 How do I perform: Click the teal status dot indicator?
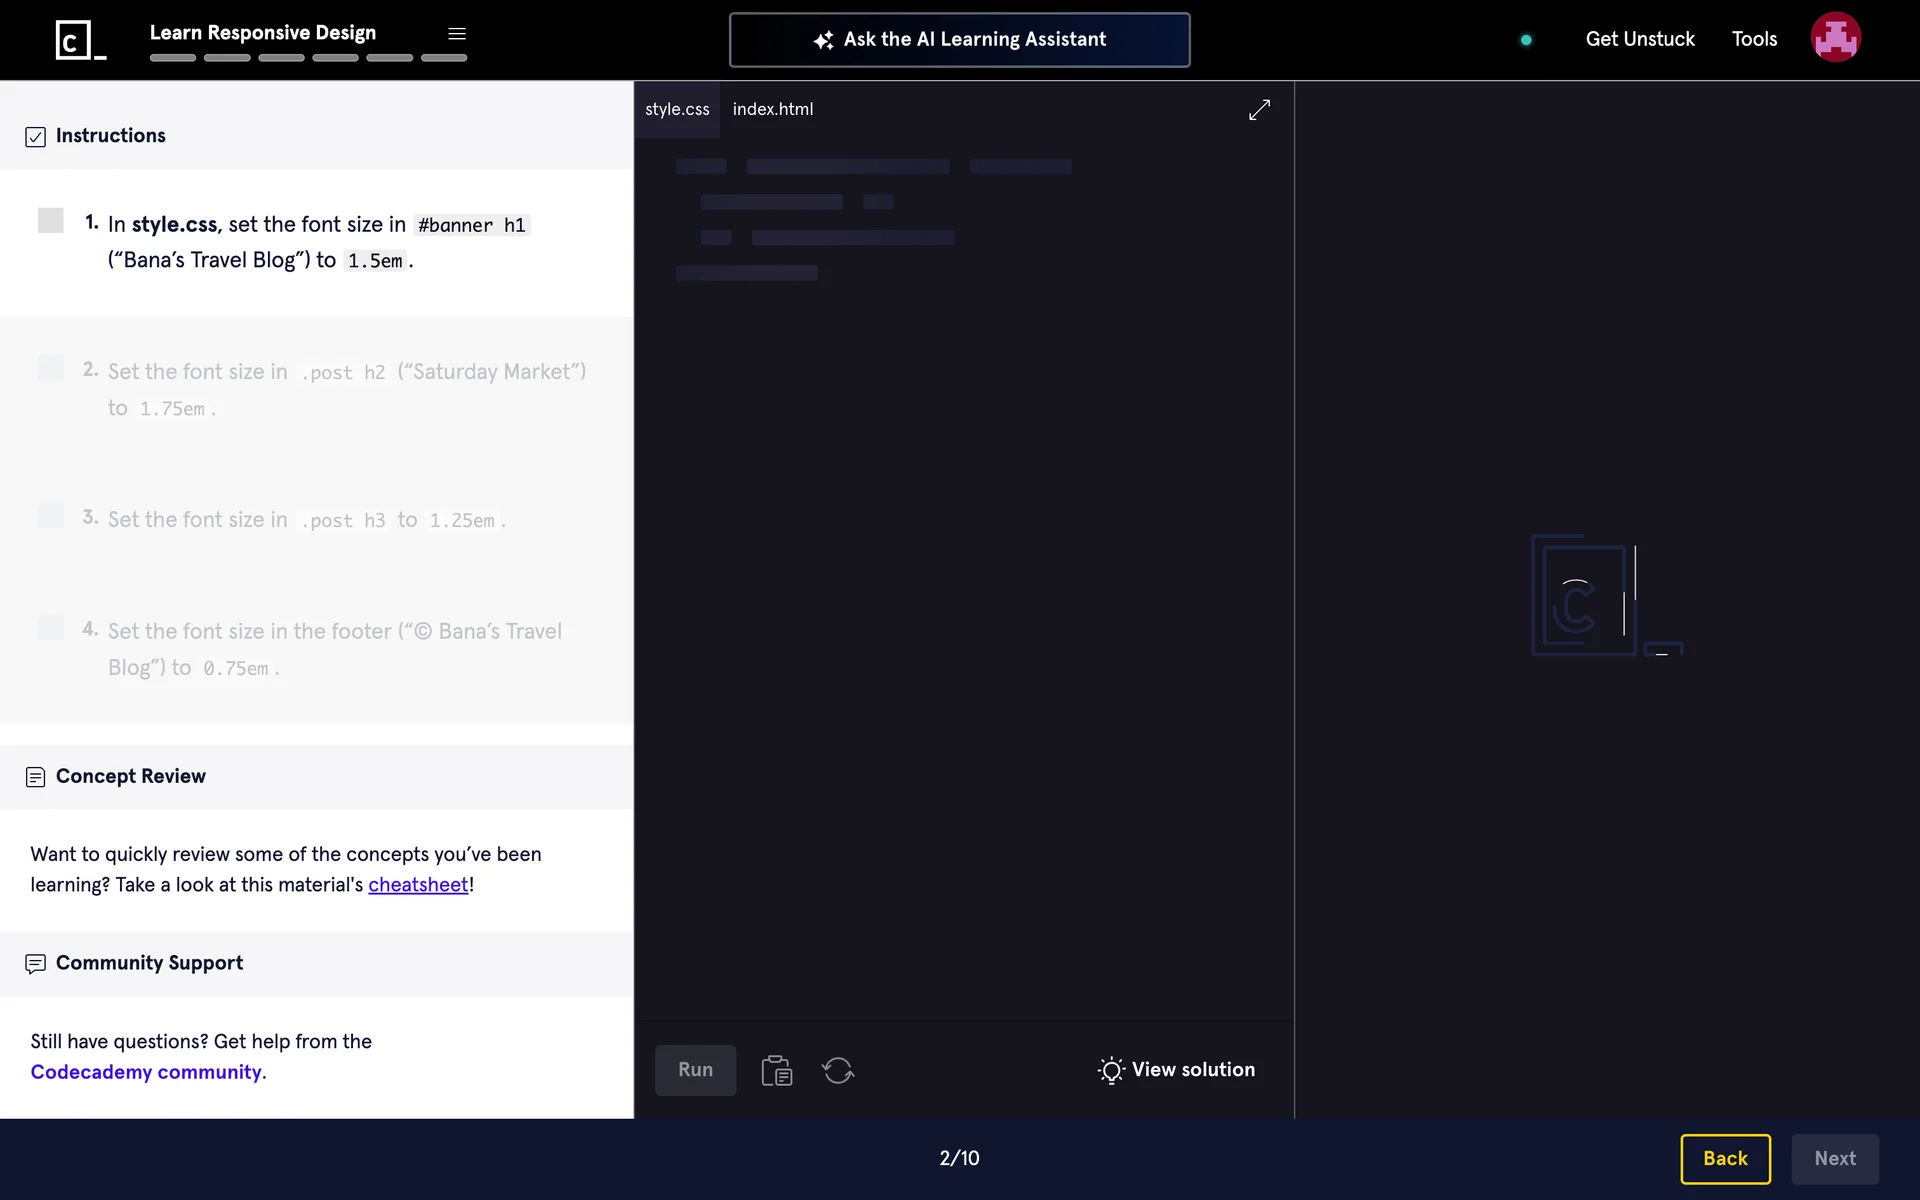(x=1526, y=40)
